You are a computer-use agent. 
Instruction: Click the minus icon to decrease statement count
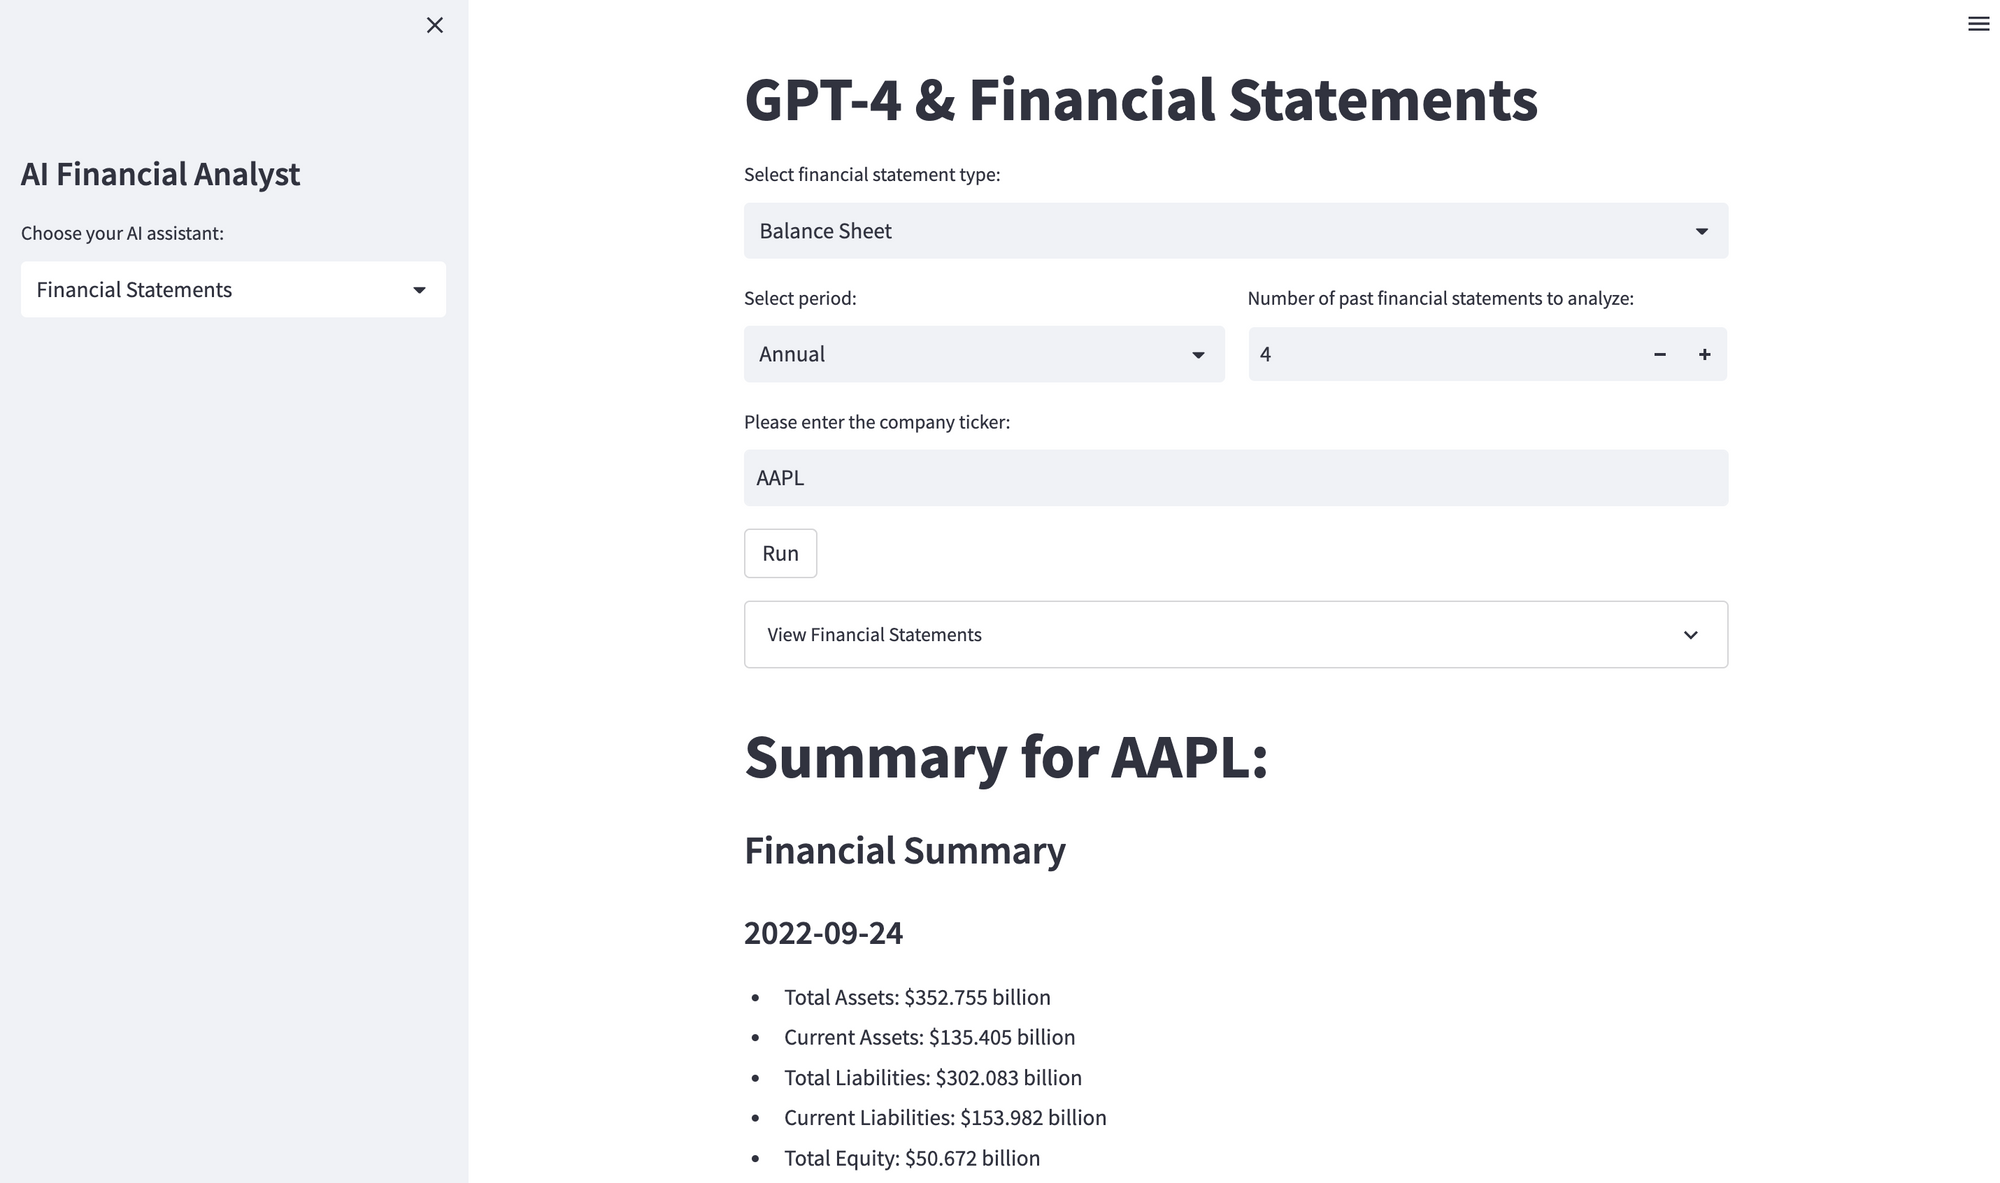[1659, 354]
